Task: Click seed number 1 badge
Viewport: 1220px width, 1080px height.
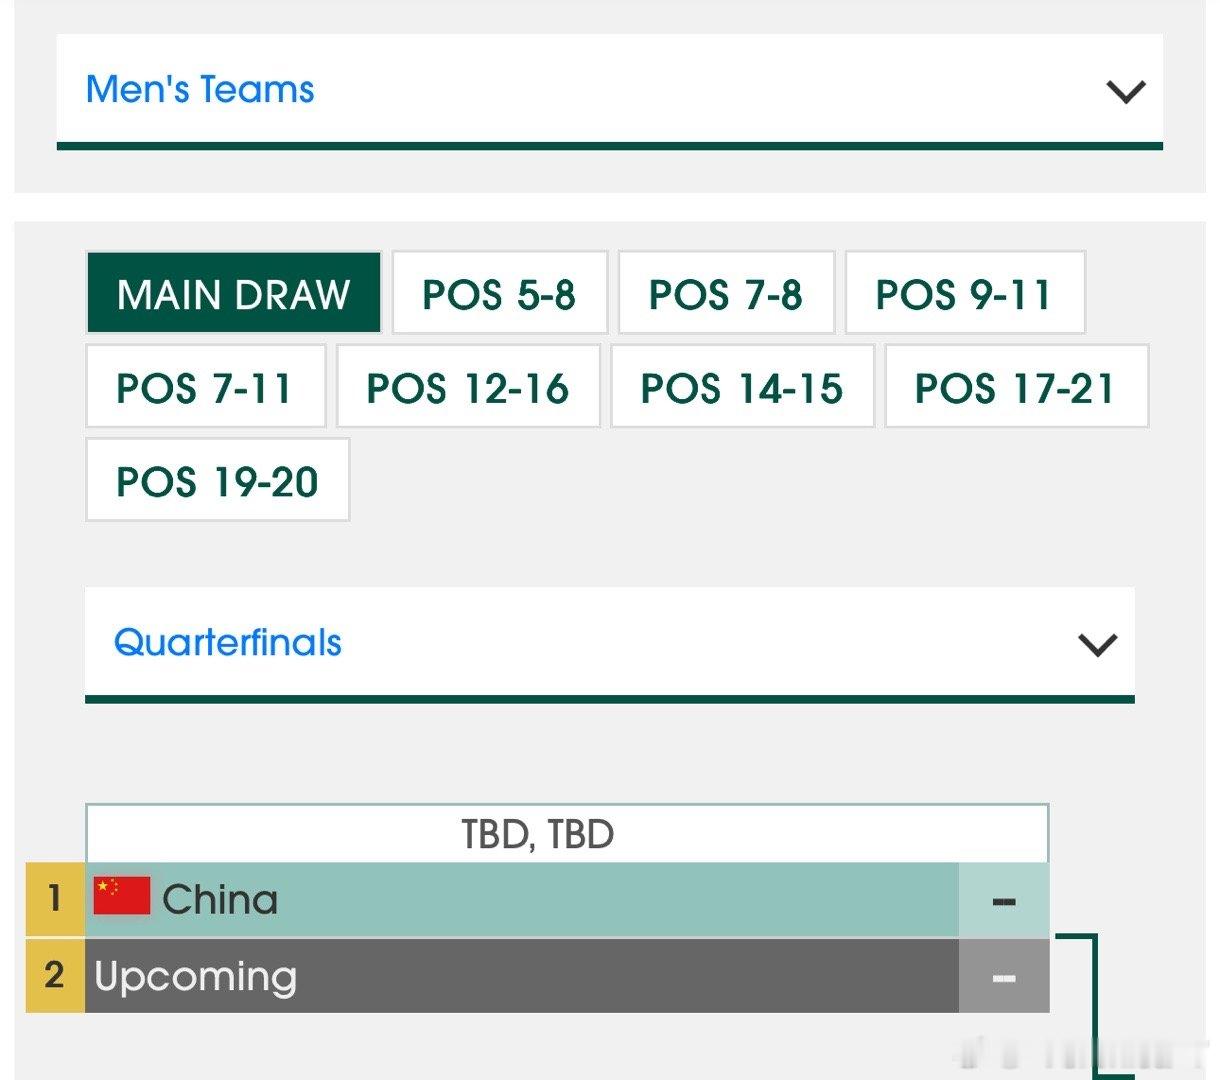Action: (x=55, y=899)
